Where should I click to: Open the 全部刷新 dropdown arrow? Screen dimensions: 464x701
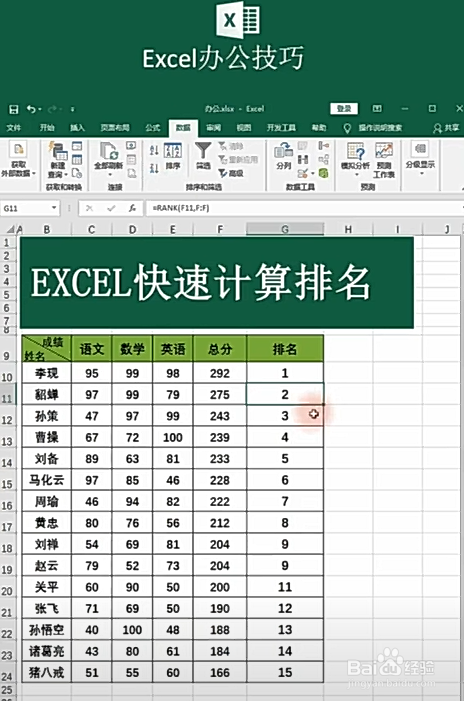click(109, 174)
